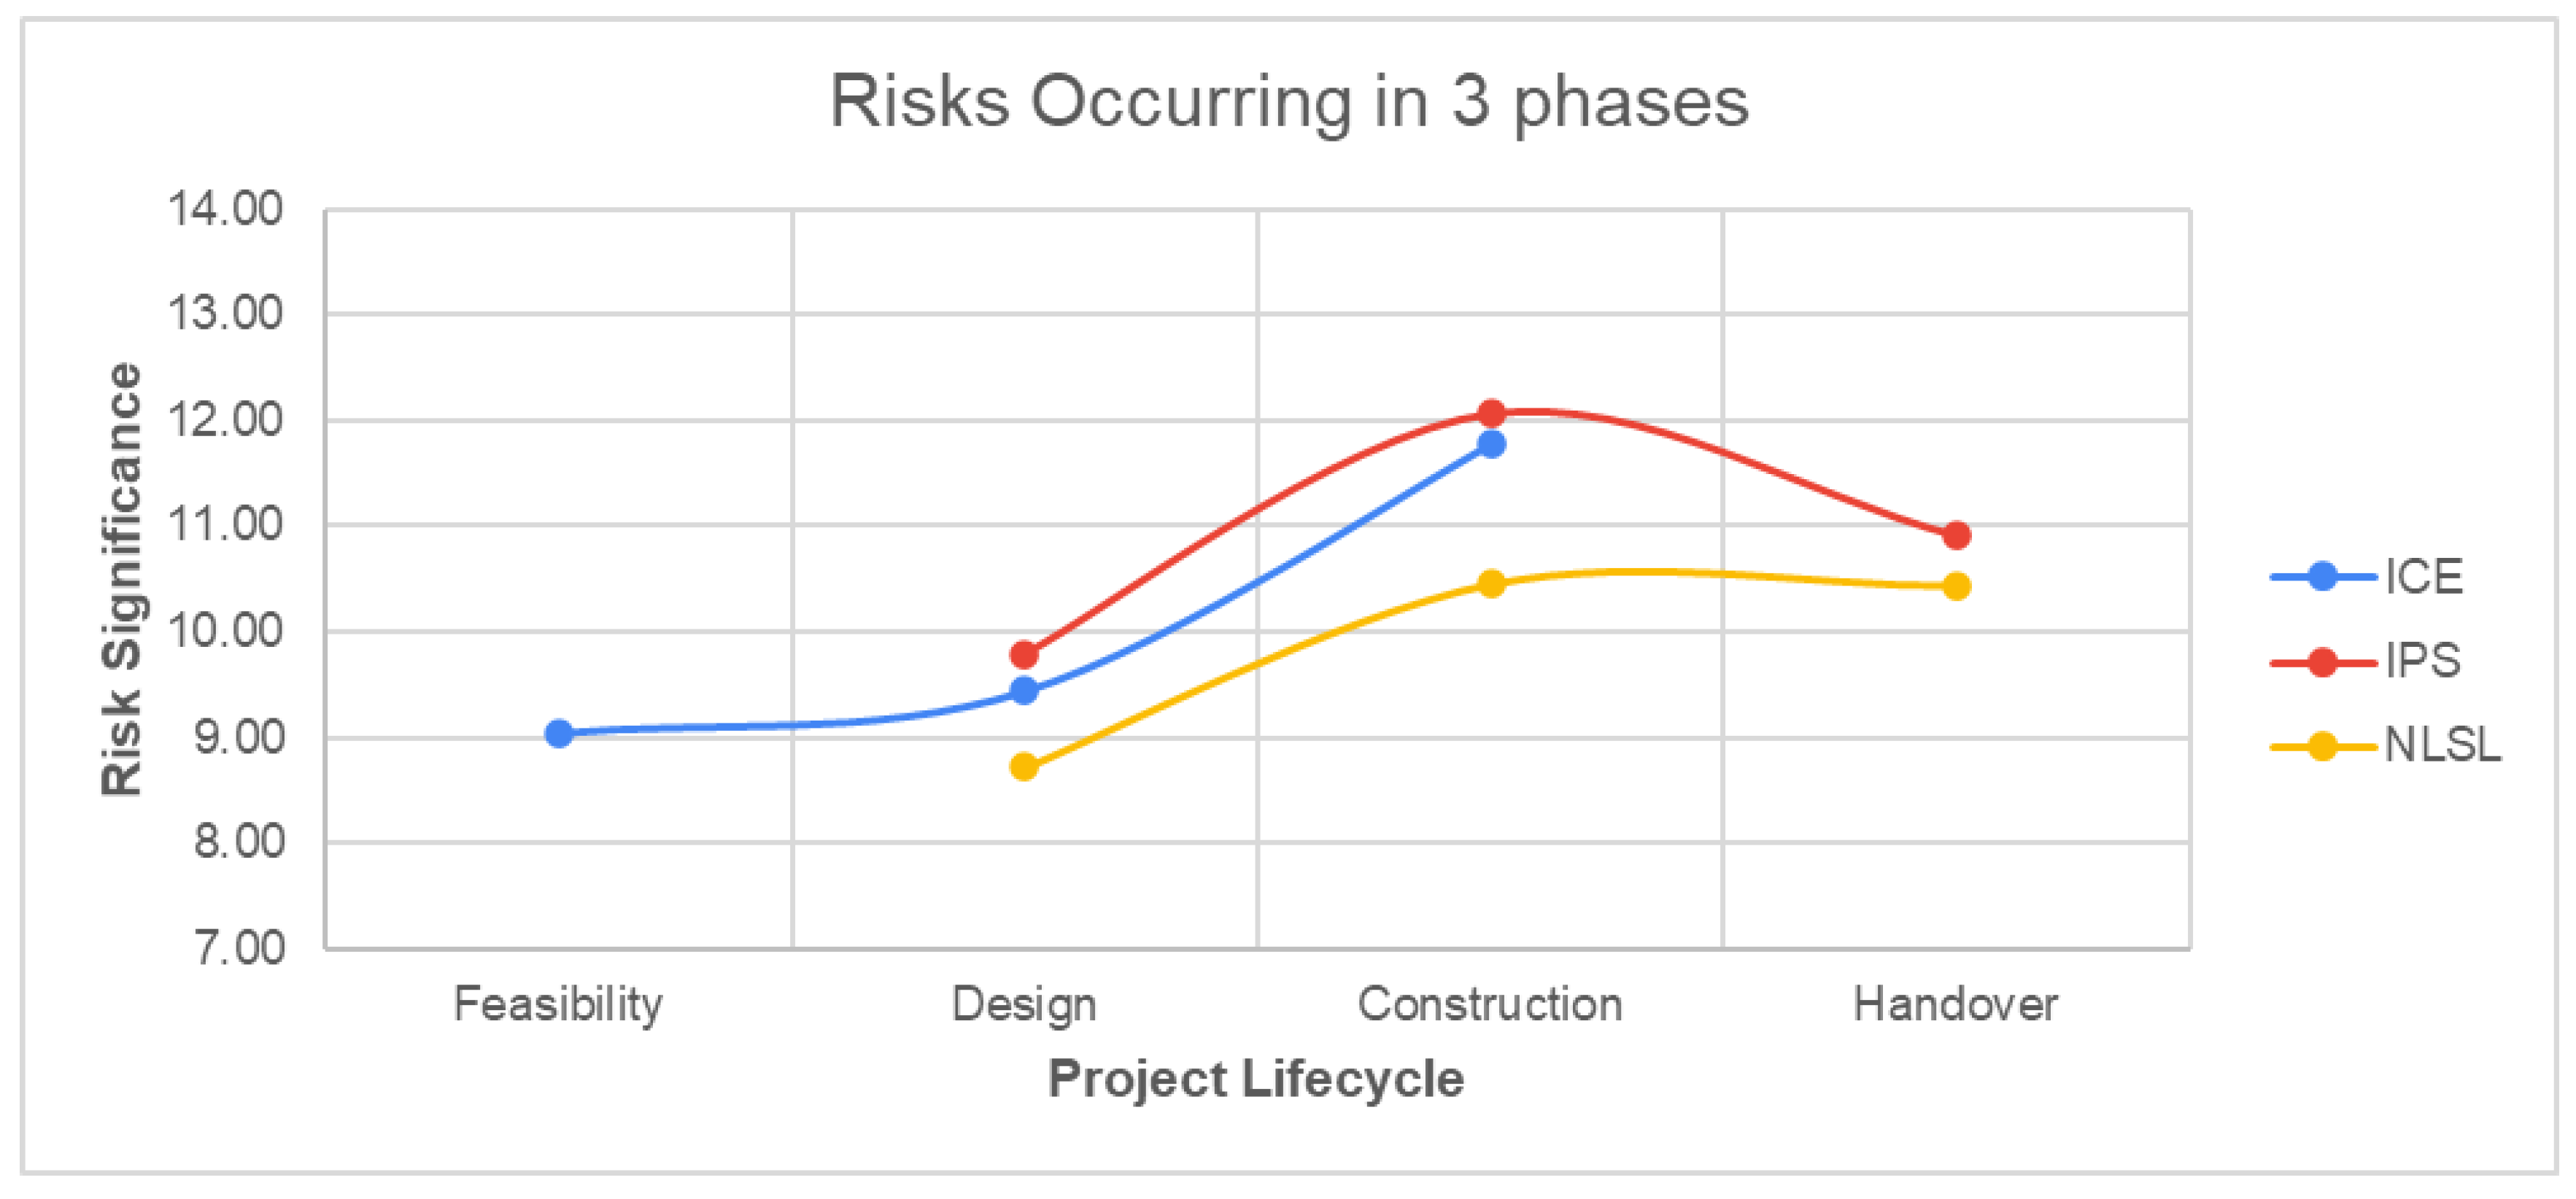This screenshot has width=2576, height=1199.
Task: Click the 'Handover' x-axis label
Action: tap(1955, 1004)
